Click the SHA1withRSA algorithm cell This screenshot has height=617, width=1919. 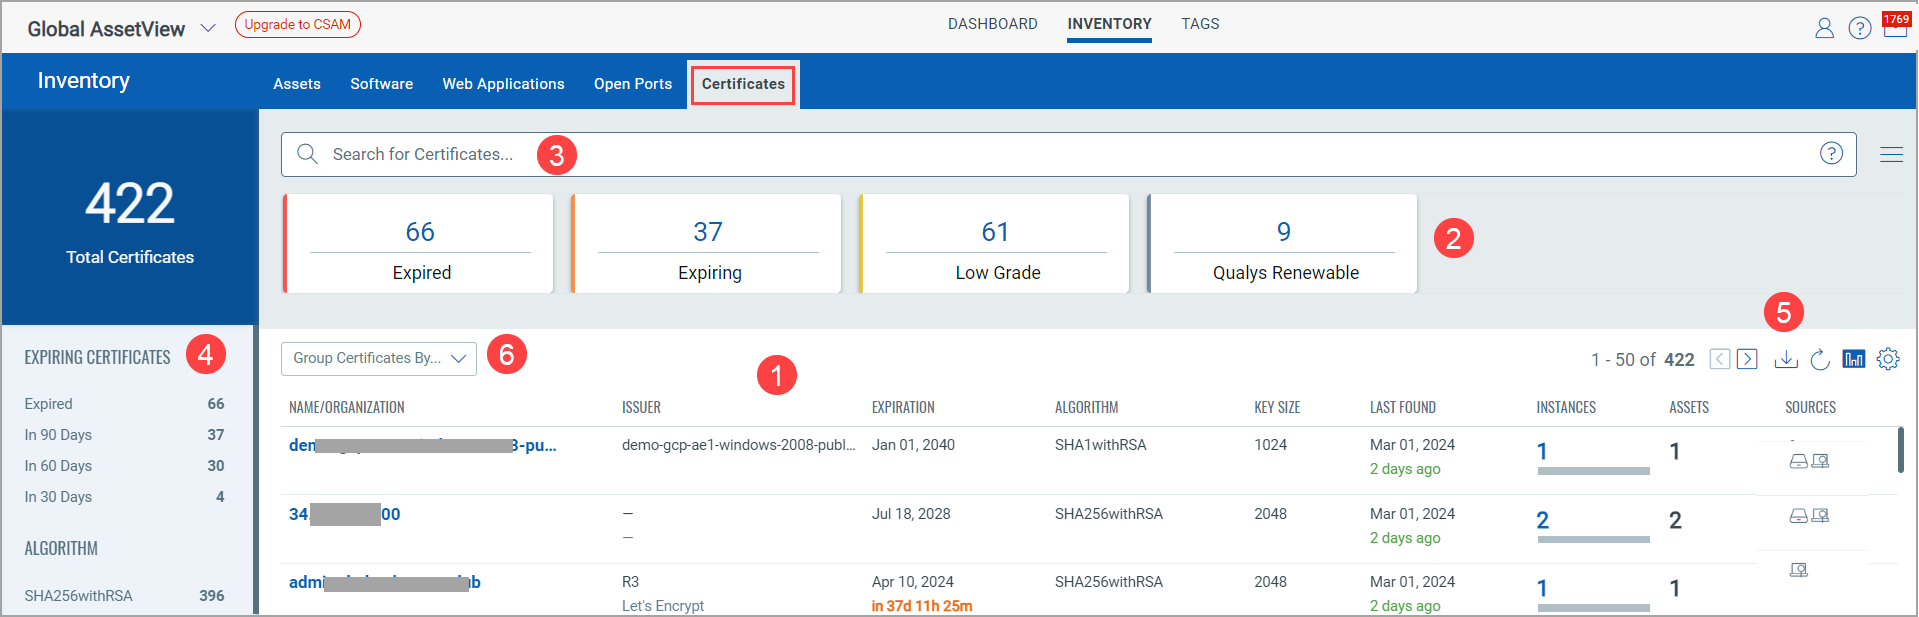pos(1101,445)
